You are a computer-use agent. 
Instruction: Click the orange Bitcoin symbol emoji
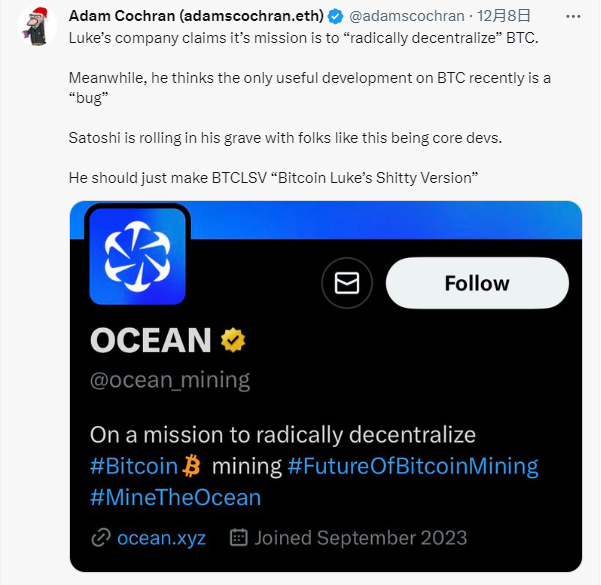tap(194, 465)
